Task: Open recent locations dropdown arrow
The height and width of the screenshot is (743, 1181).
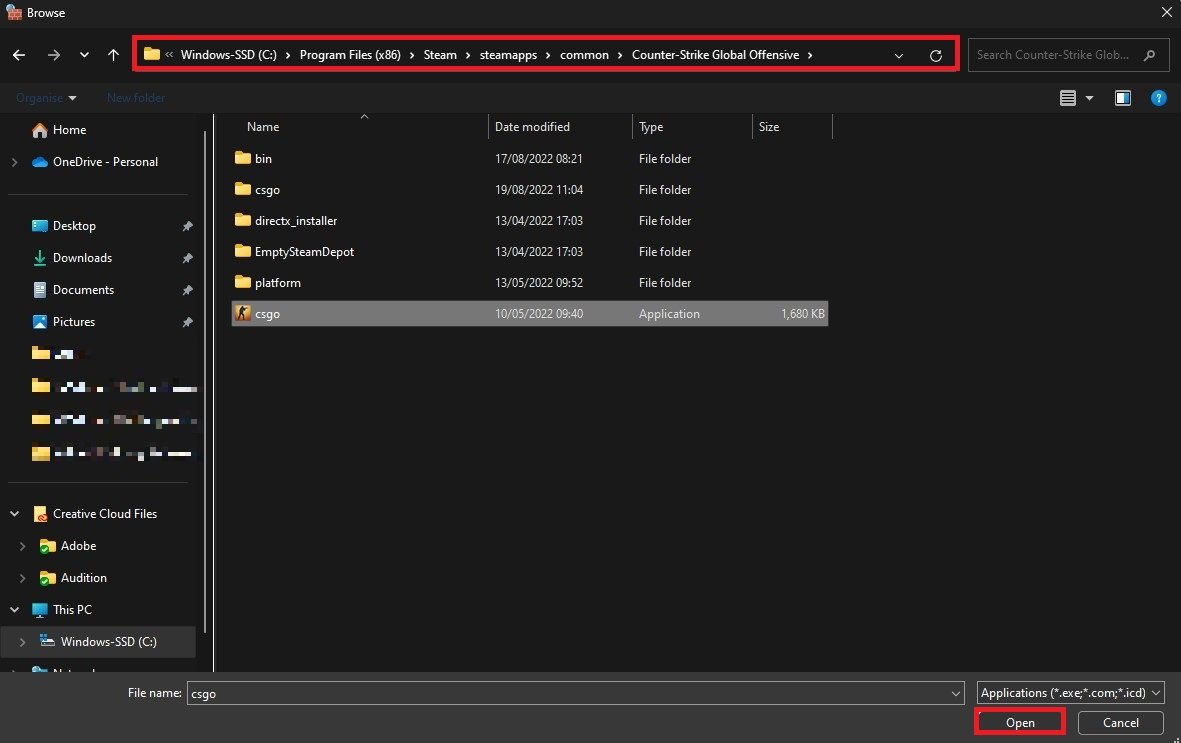Action: [x=84, y=55]
